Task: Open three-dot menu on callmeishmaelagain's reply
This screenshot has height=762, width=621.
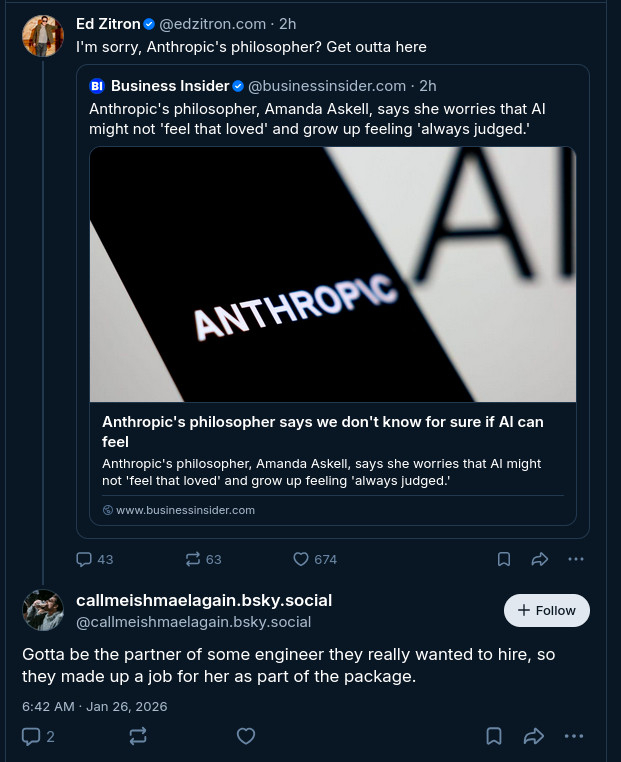Action: click(573, 736)
